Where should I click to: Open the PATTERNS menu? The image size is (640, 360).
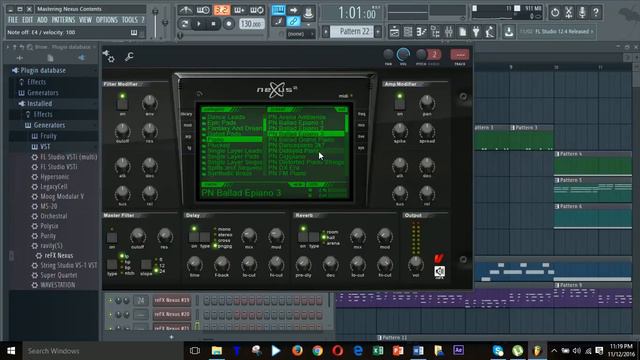63,20
